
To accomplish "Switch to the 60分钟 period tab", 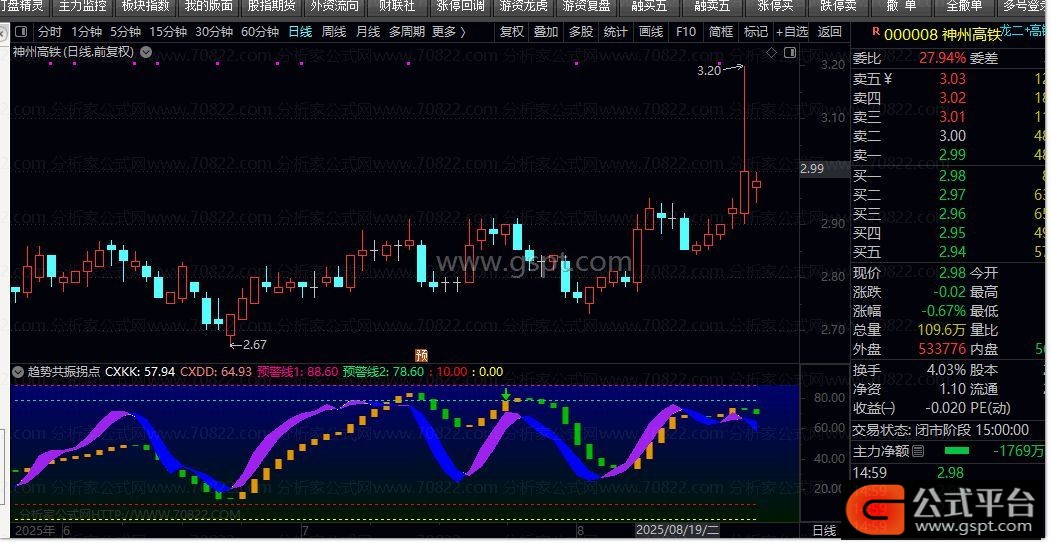I will coord(260,31).
